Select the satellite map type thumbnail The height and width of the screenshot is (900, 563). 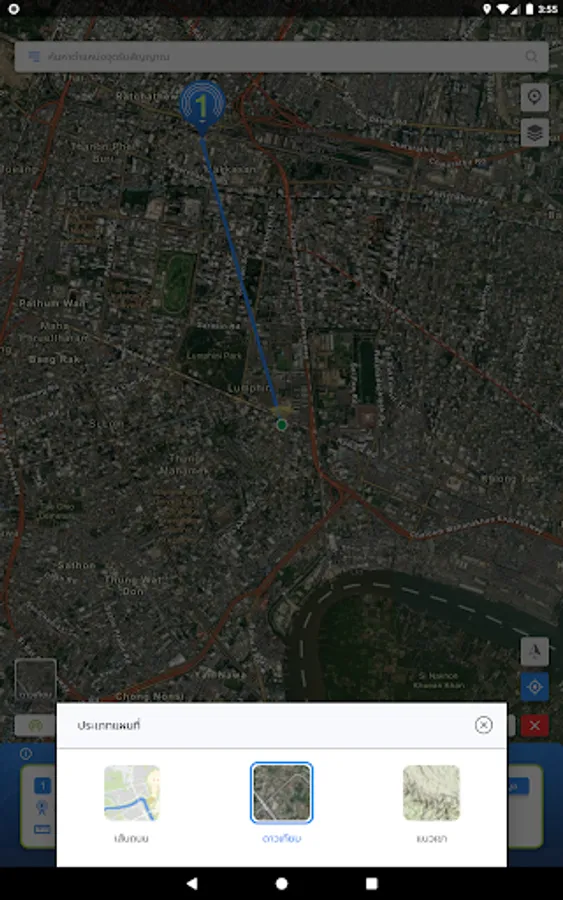[282, 793]
